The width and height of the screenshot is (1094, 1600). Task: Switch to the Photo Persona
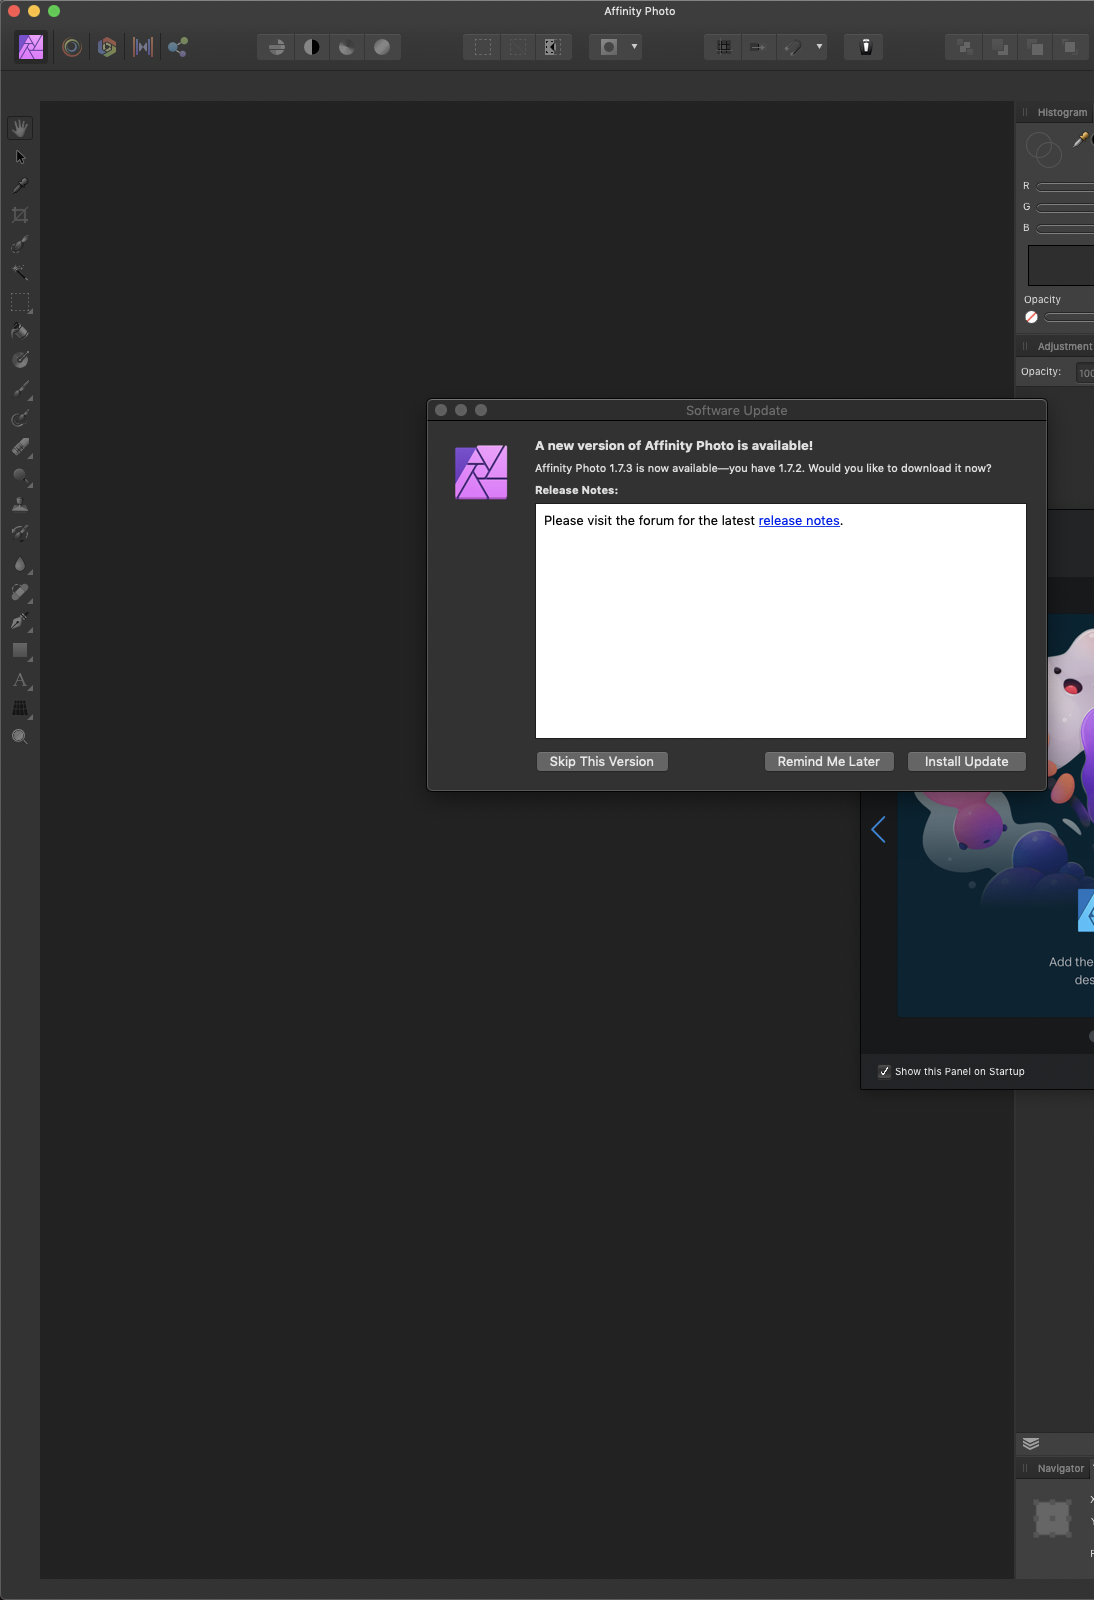point(32,47)
